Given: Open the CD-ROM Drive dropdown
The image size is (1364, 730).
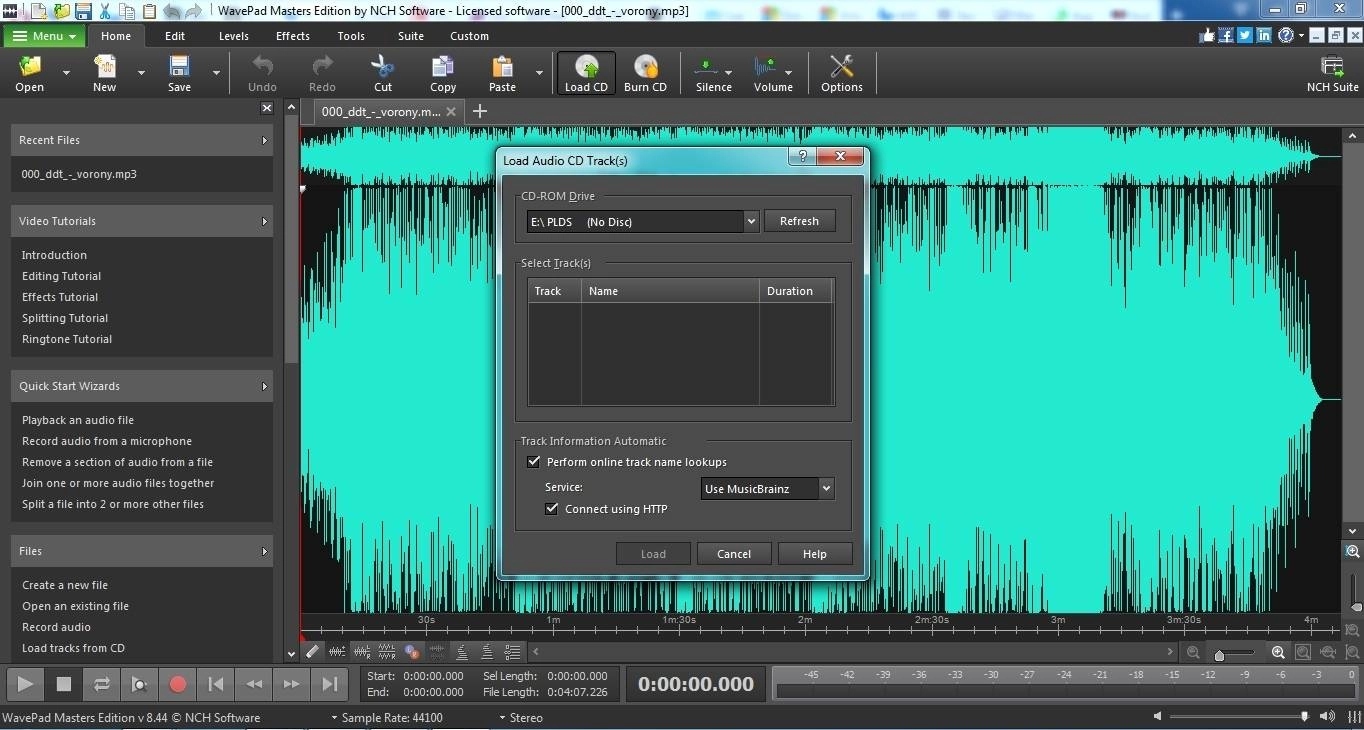Looking at the screenshot, I should pyautogui.click(x=751, y=221).
